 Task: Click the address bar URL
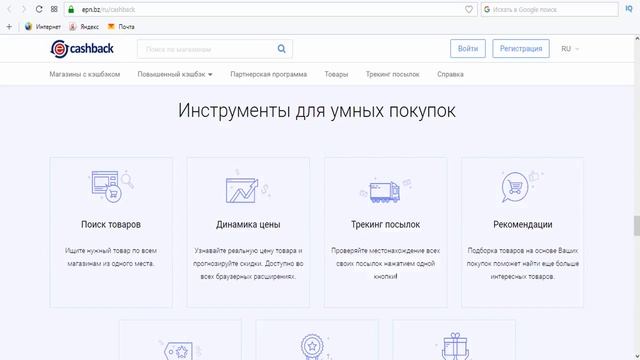pos(108,9)
